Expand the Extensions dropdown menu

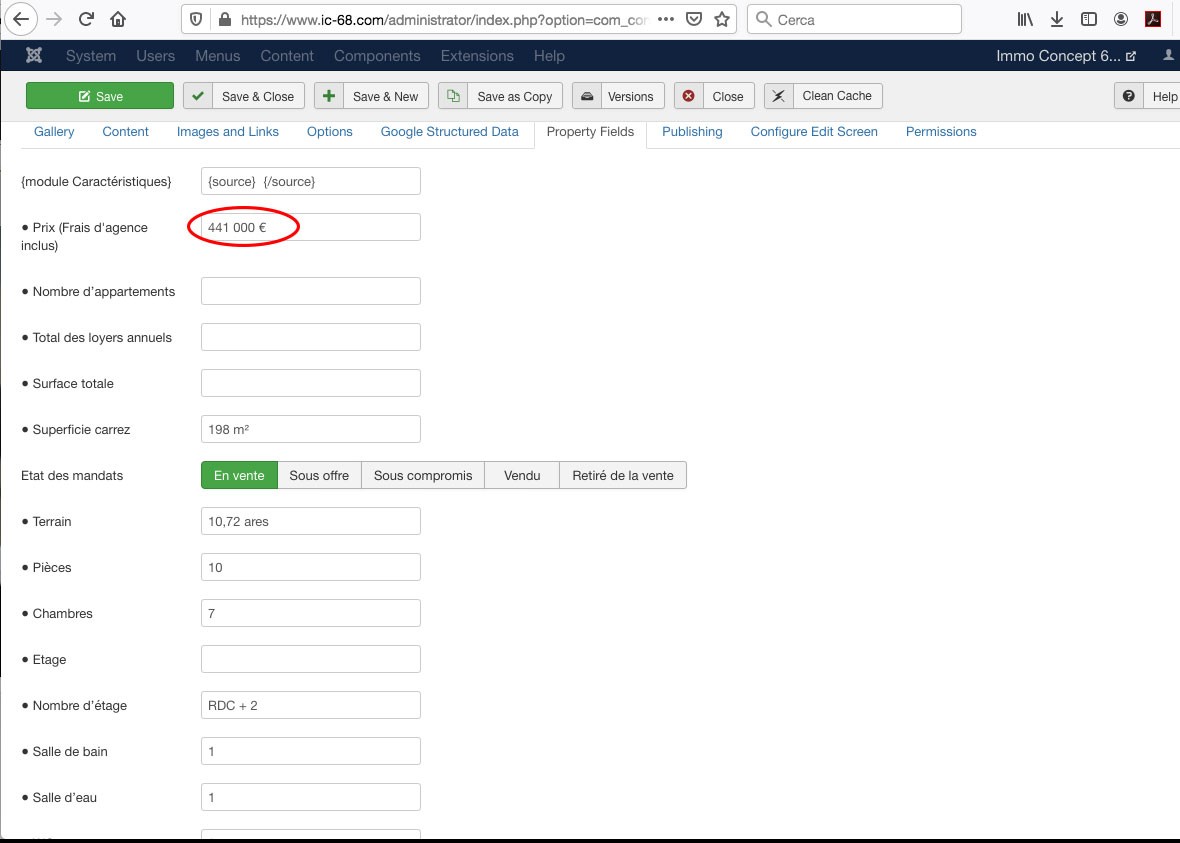tap(477, 56)
